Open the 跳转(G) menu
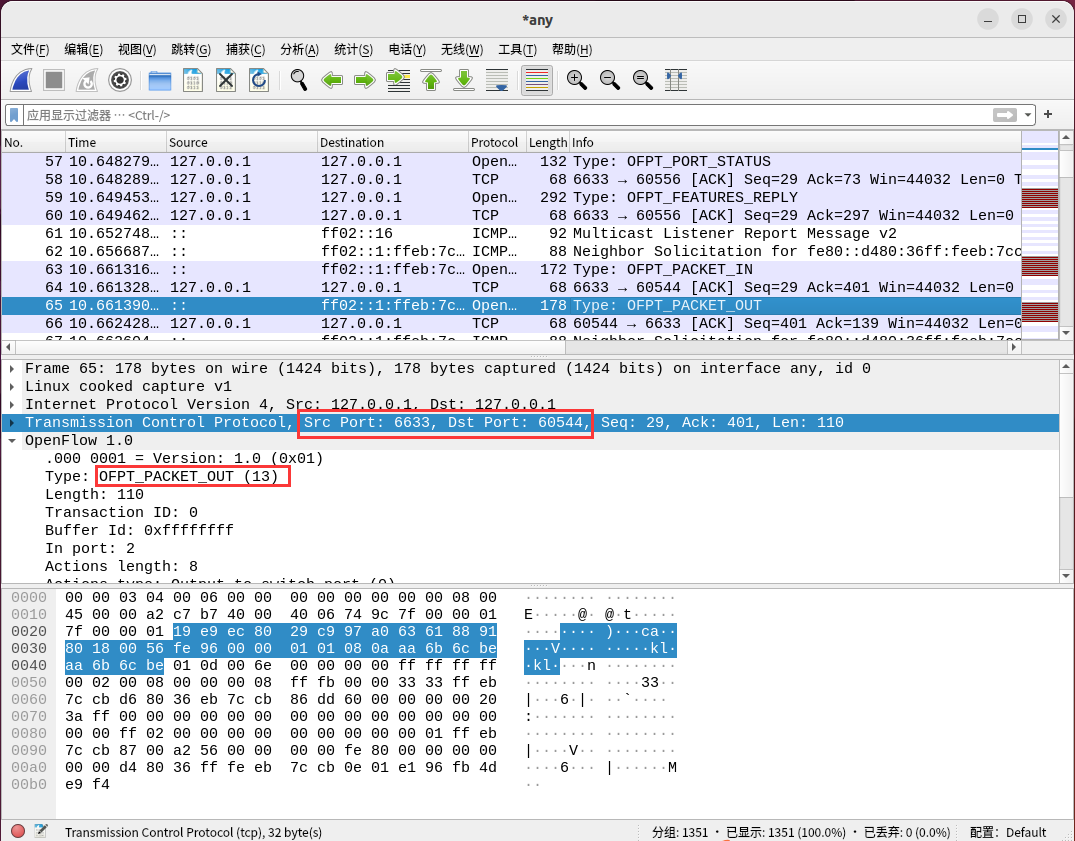Viewport: 1075px width, 841px height. click(191, 49)
